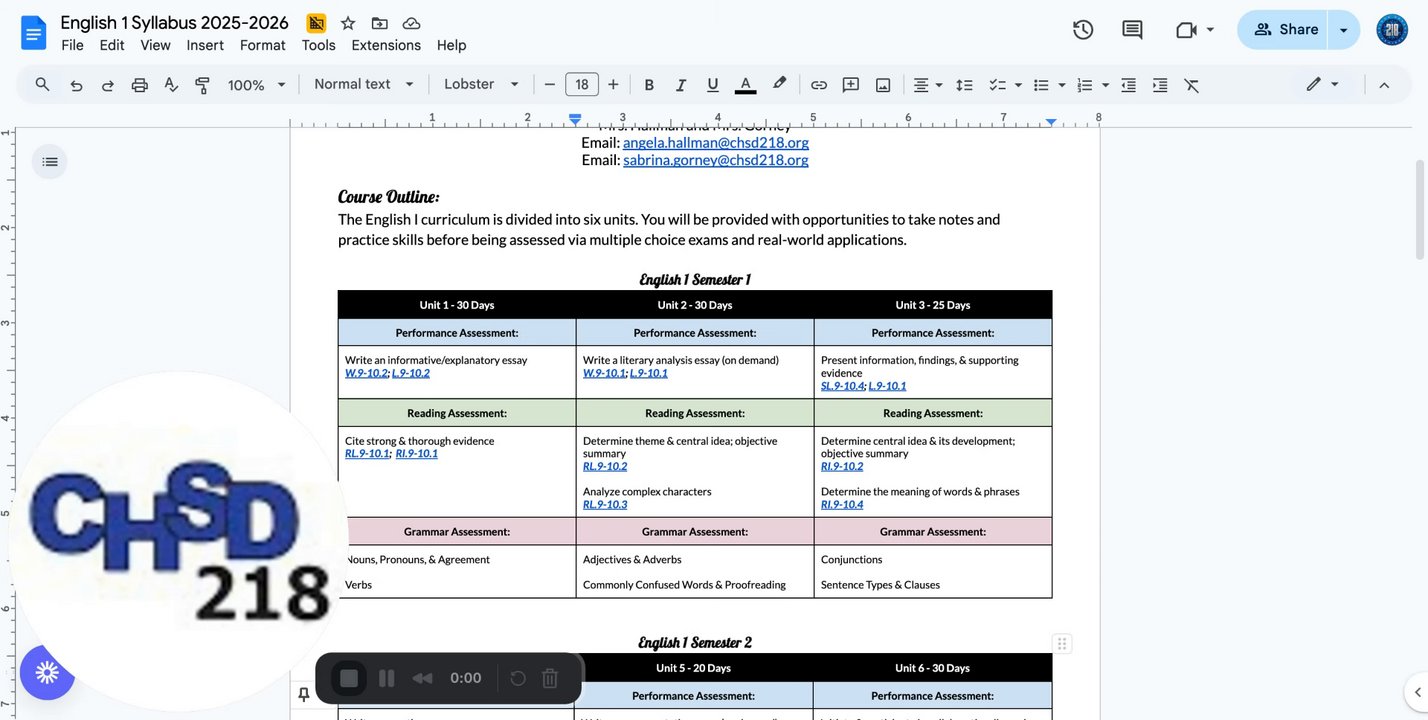Show the document outline
The height and width of the screenshot is (720, 1428).
tap(50, 162)
